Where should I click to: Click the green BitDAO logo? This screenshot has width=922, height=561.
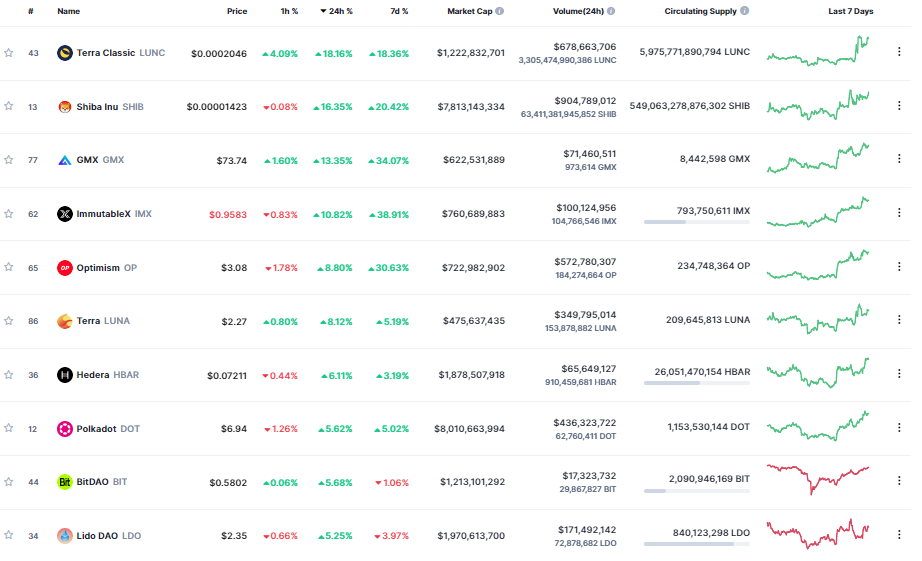[x=65, y=482]
